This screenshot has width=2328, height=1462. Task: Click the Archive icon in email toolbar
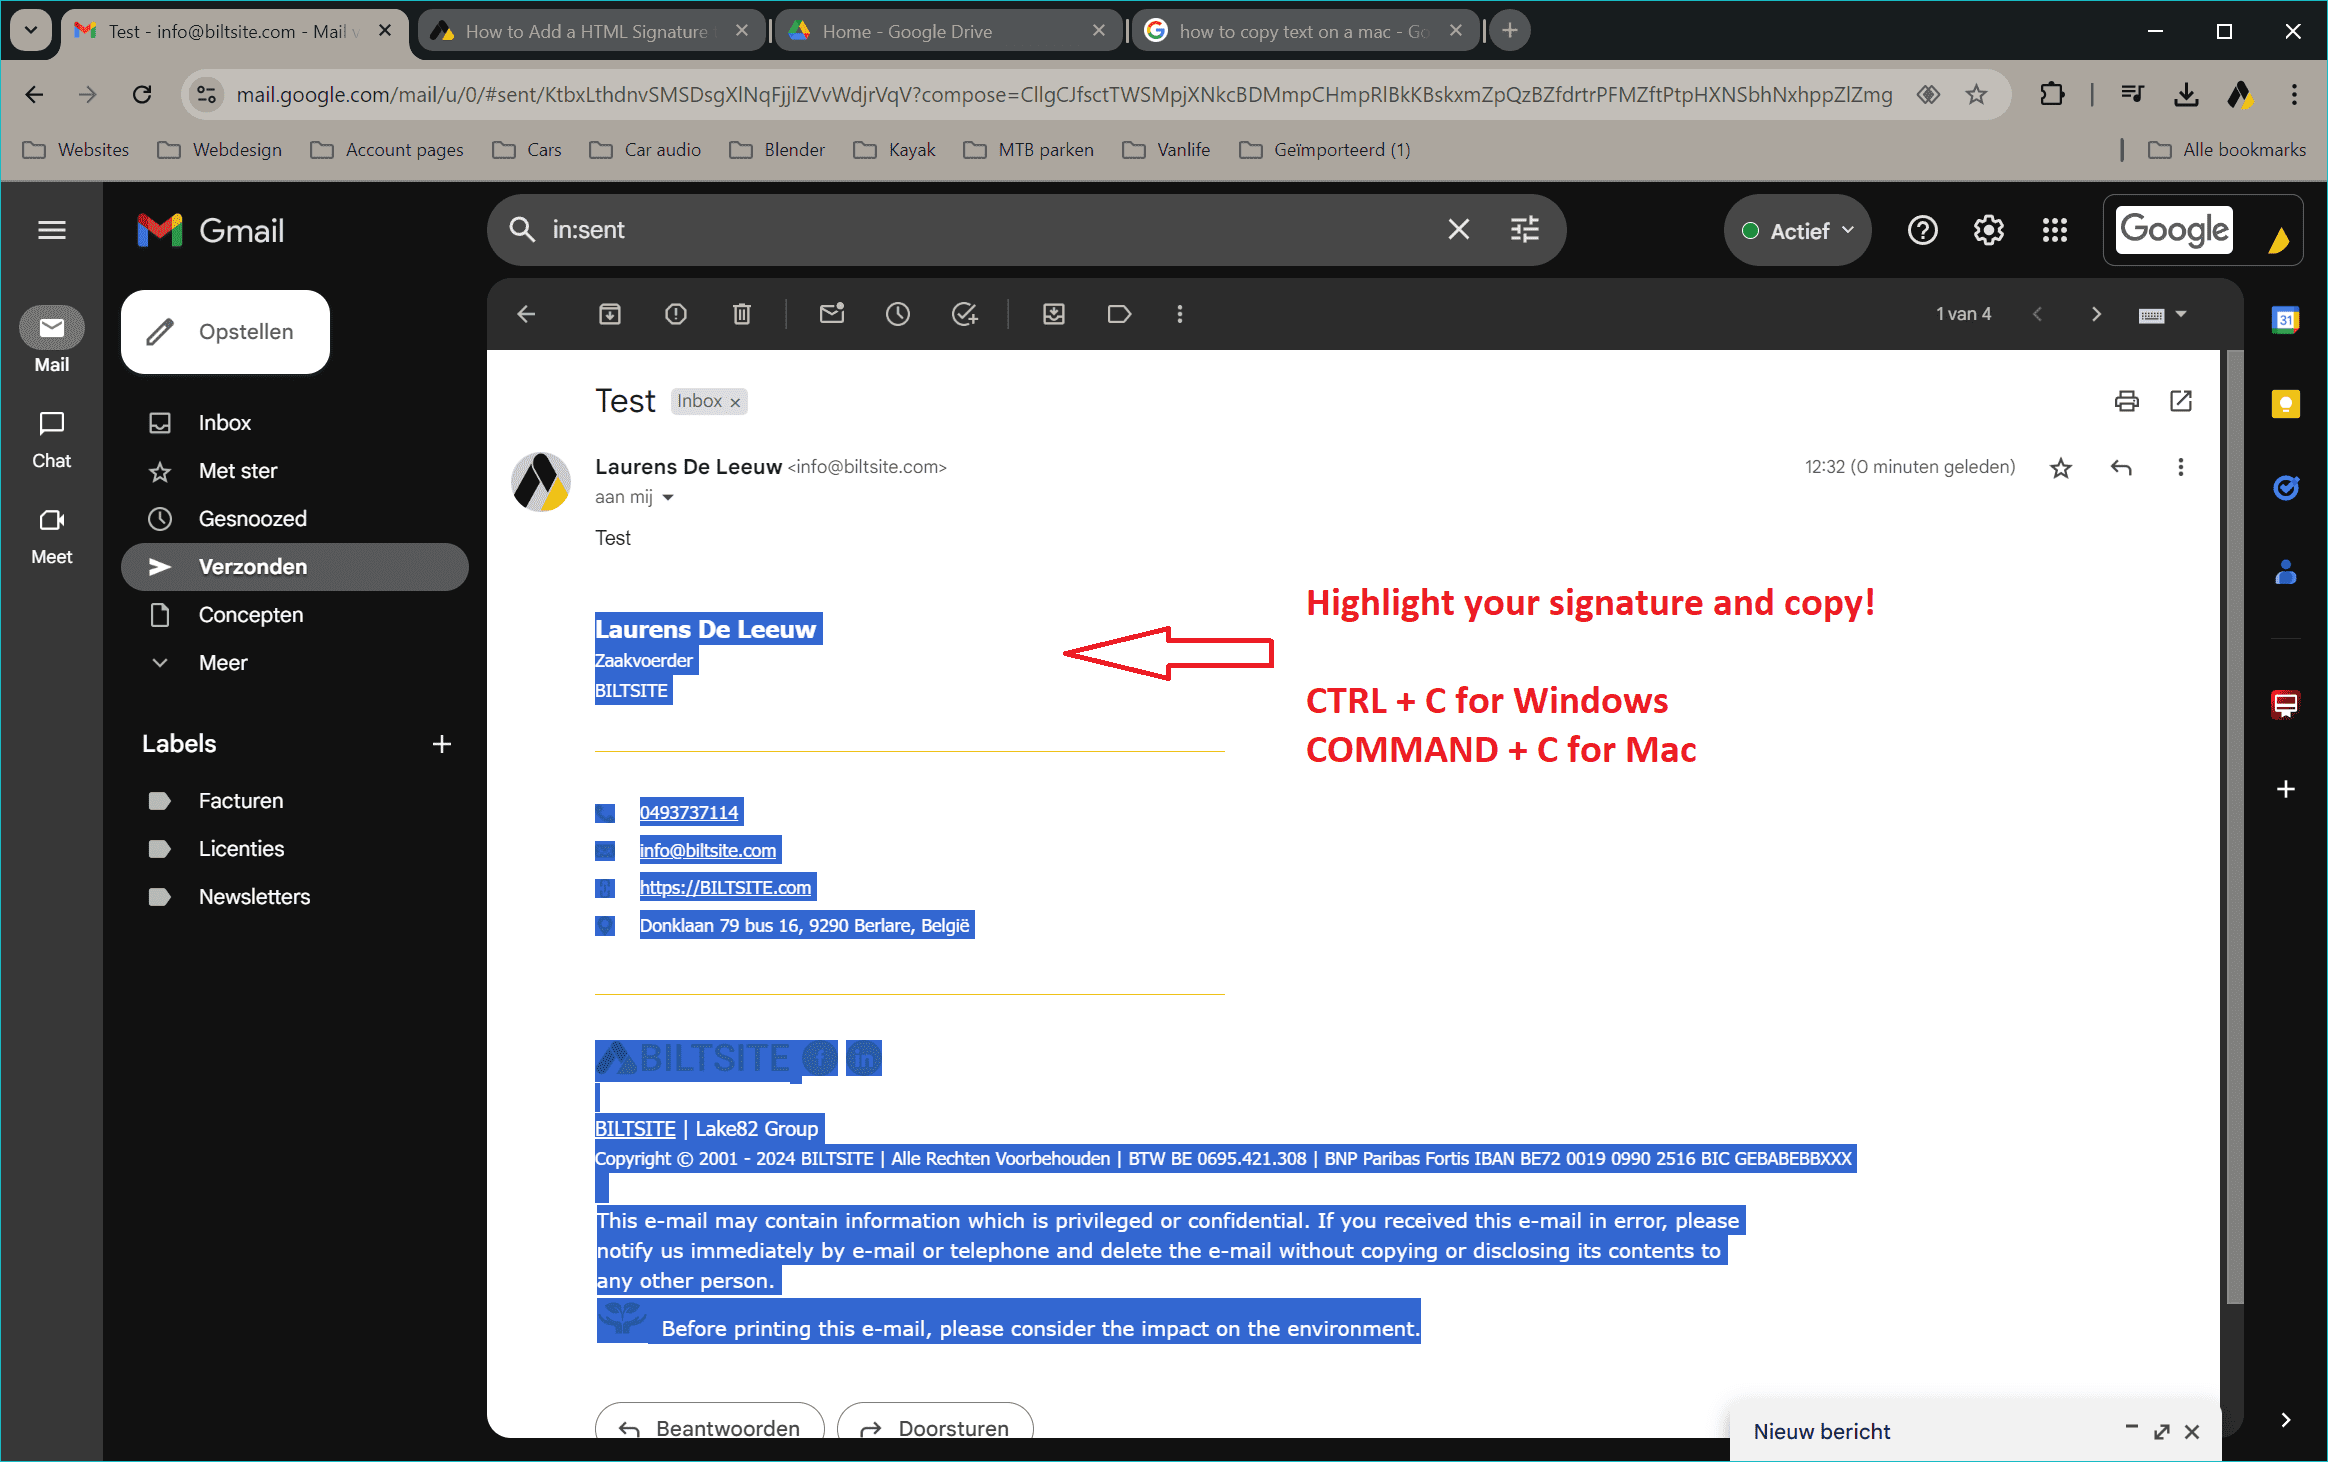click(x=610, y=314)
